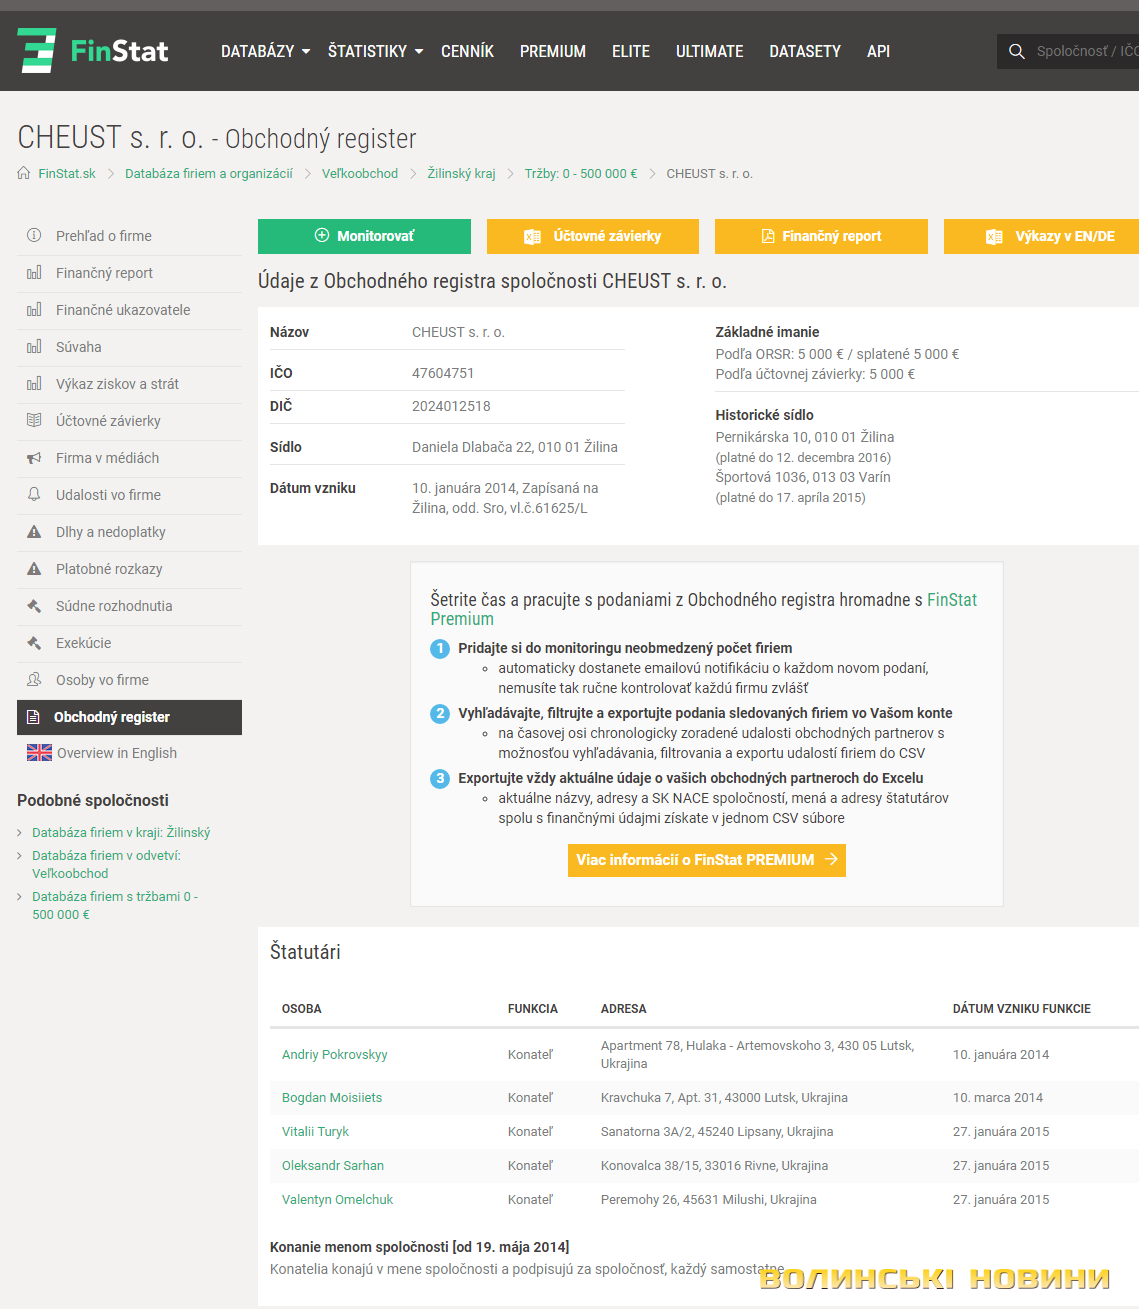Viewport: 1139px width, 1309px height.
Task: Select Súvaha in the sidebar
Action: [79, 347]
